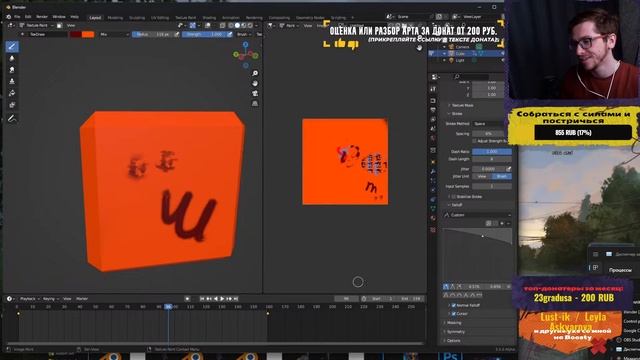Screen dimensions: 640x360
Task: Open the Output properties tab icon
Action: point(433,110)
